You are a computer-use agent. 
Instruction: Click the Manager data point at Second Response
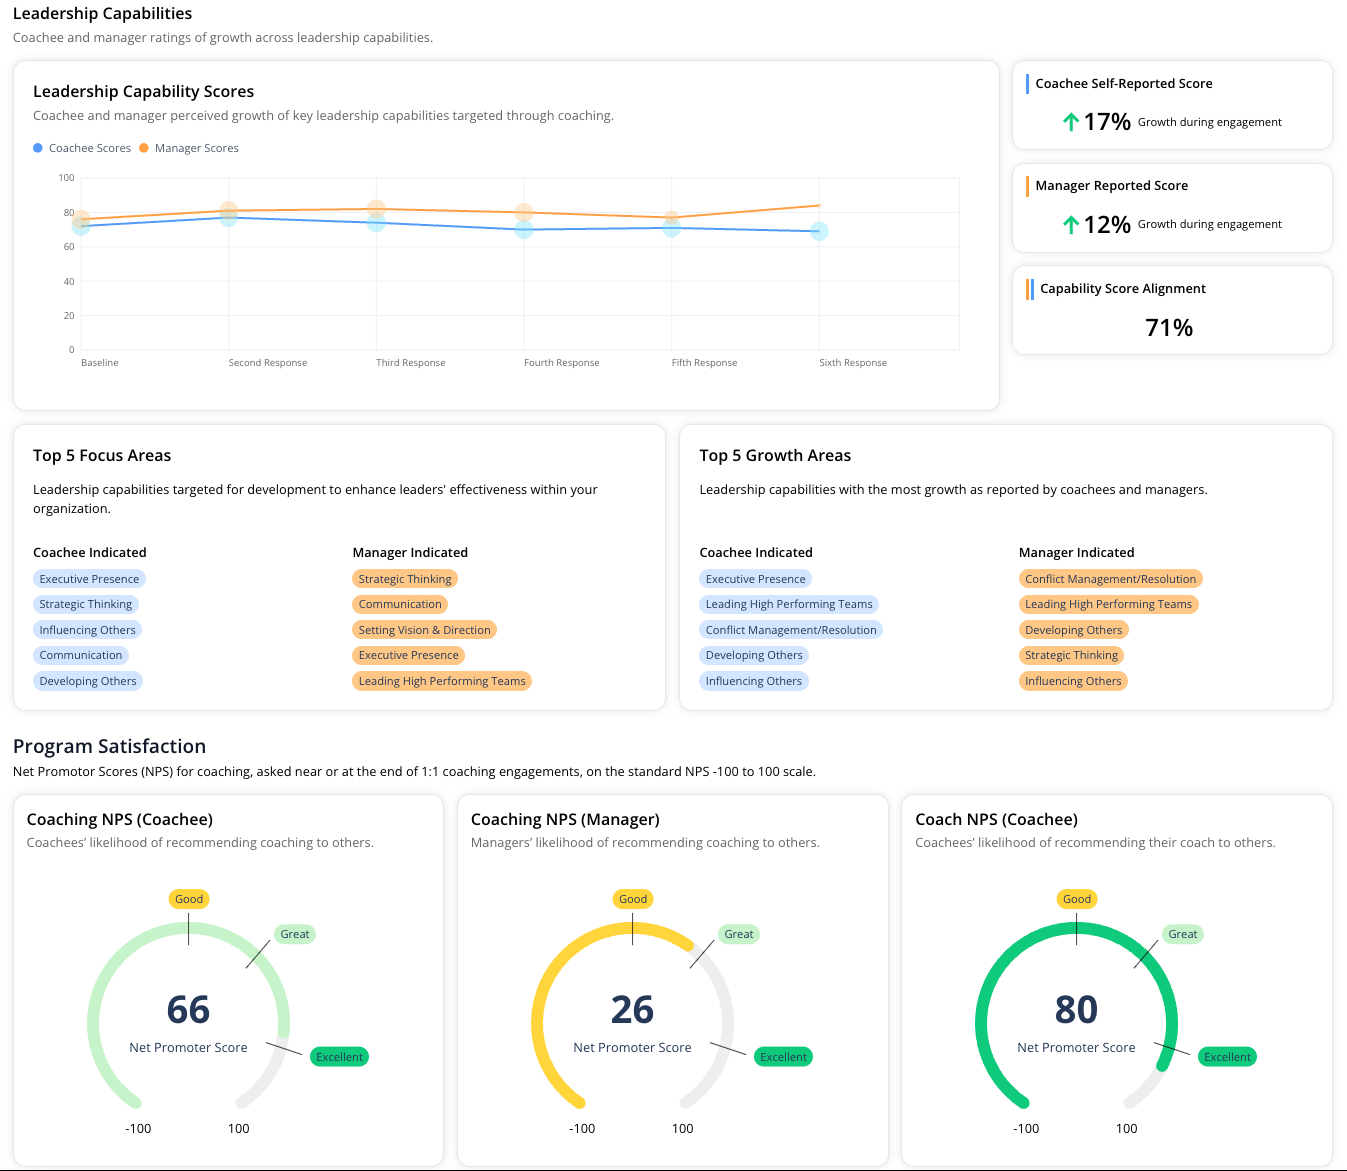(229, 211)
